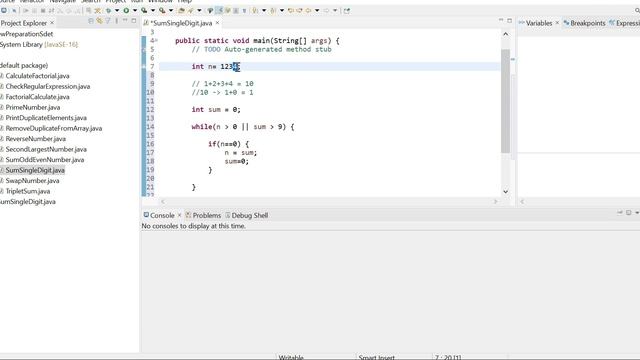Click the Next Annotation toolbar icon
This screenshot has height=360, width=640.
(x=255, y=11)
